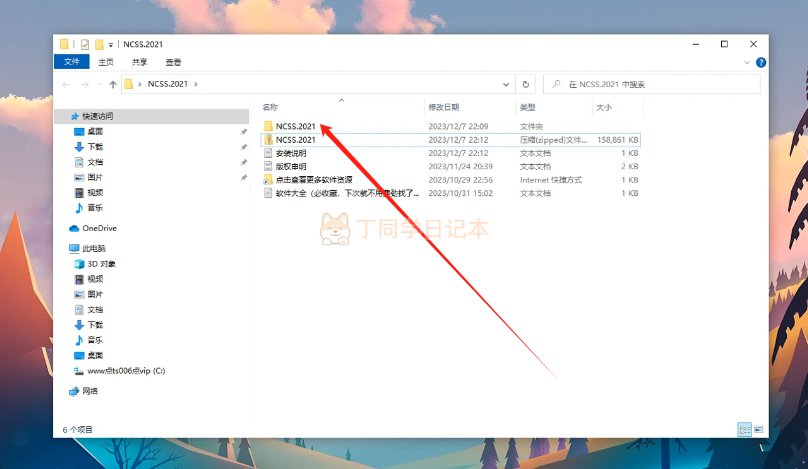Select 此电脑 in the navigation pane

(93, 248)
